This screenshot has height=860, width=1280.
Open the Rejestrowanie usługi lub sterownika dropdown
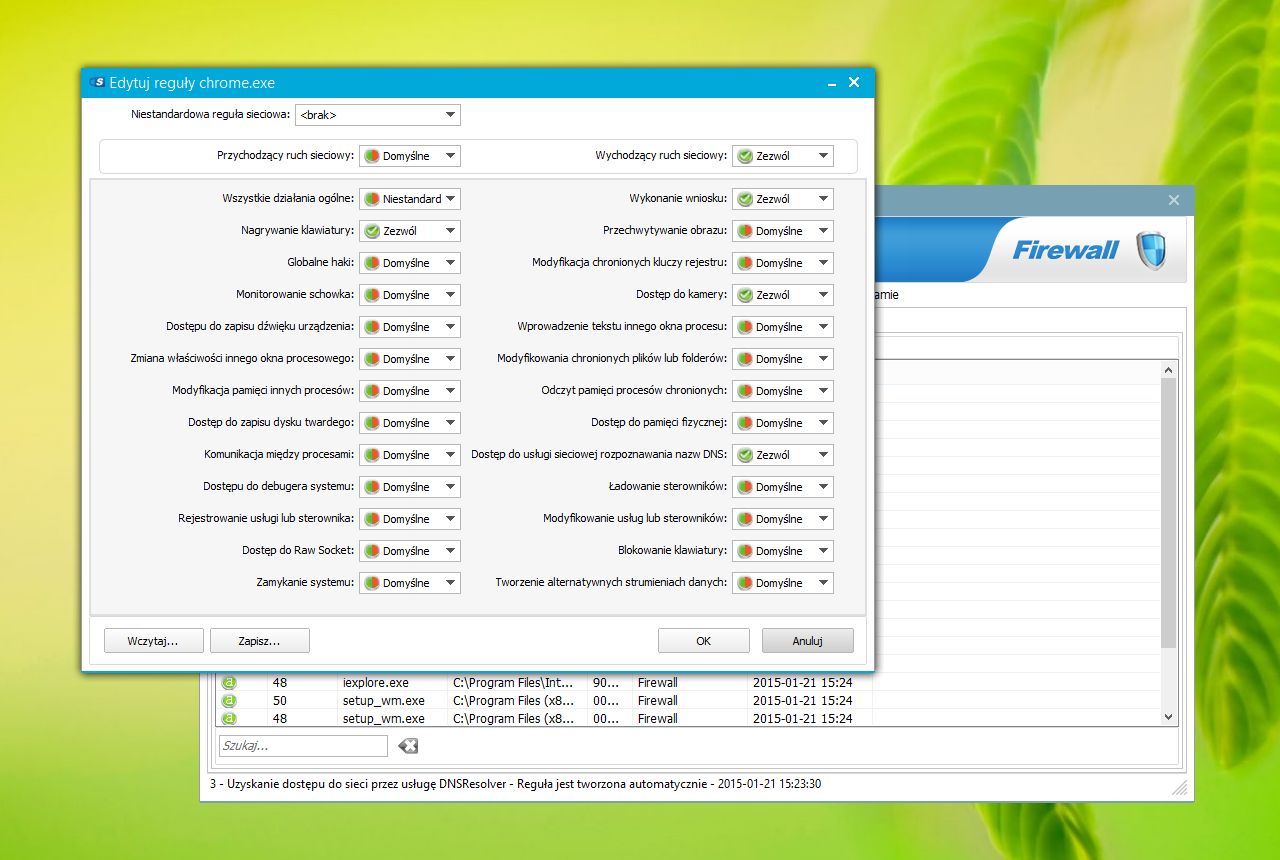[x=410, y=519]
